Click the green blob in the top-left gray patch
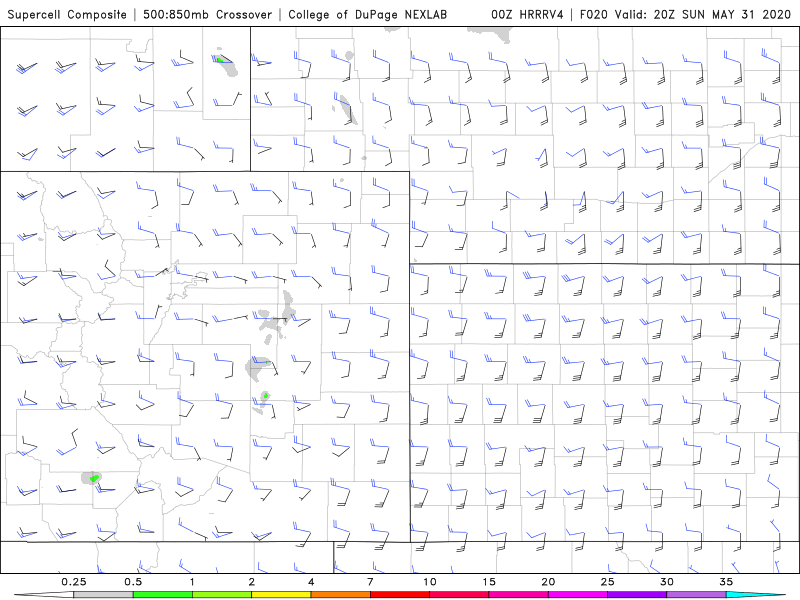The height and width of the screenshot is (600, 800). coord(219,60)
